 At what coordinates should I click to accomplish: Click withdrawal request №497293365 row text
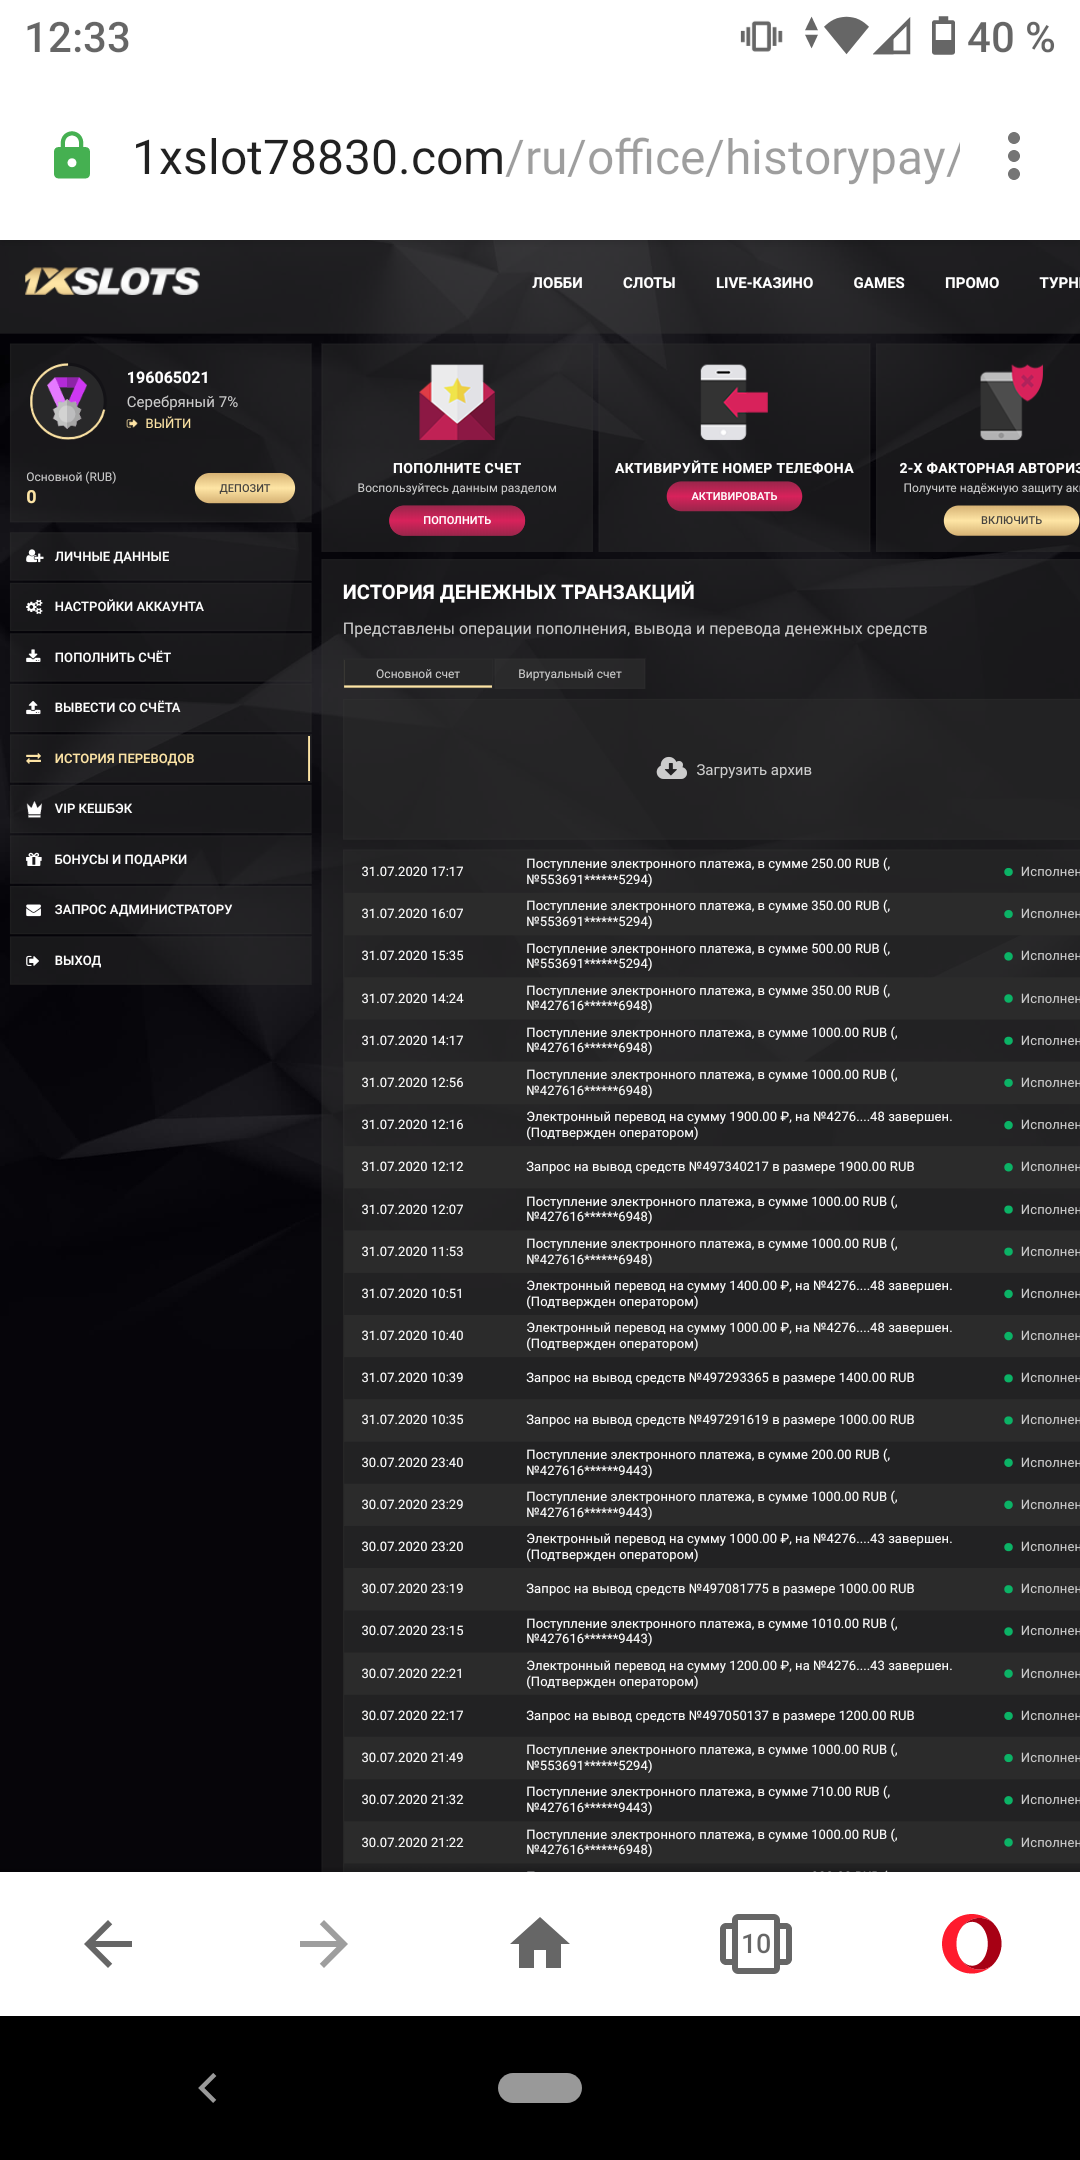720,1378
